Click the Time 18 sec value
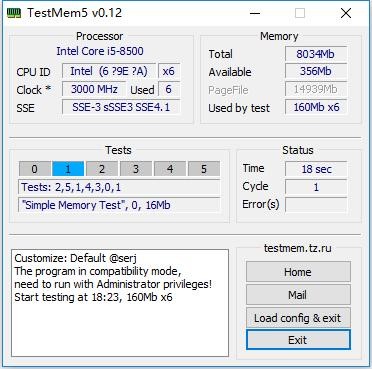 (316, 169)
